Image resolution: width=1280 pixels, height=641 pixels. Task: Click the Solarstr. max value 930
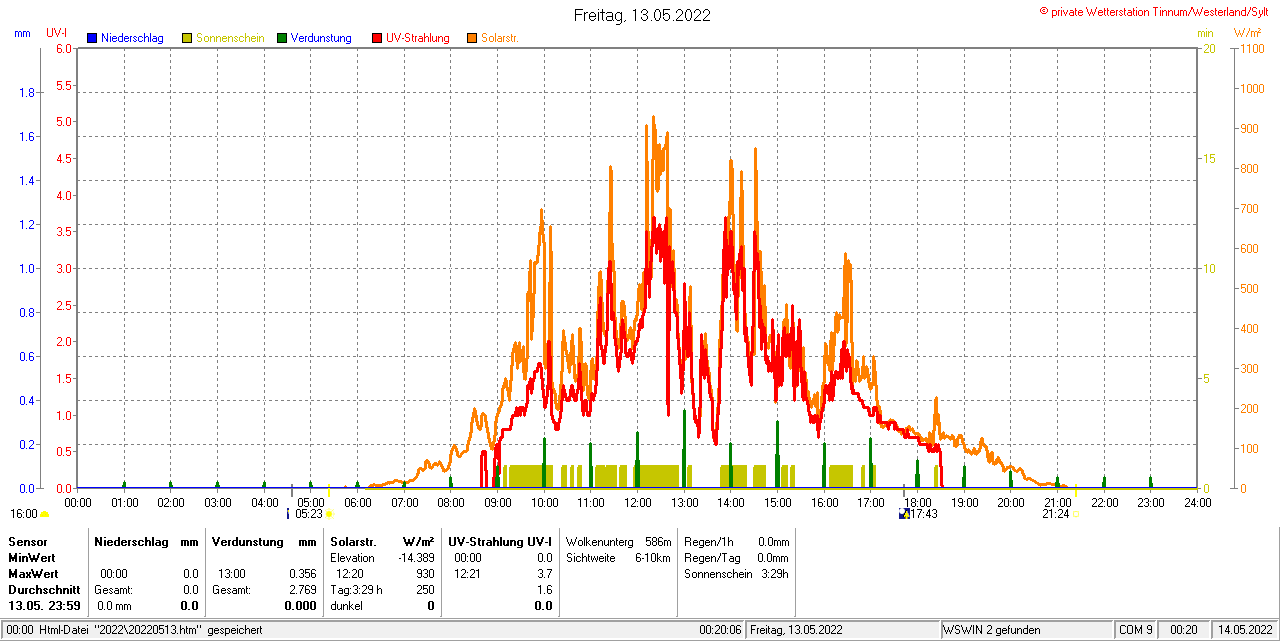click(425, 573)
